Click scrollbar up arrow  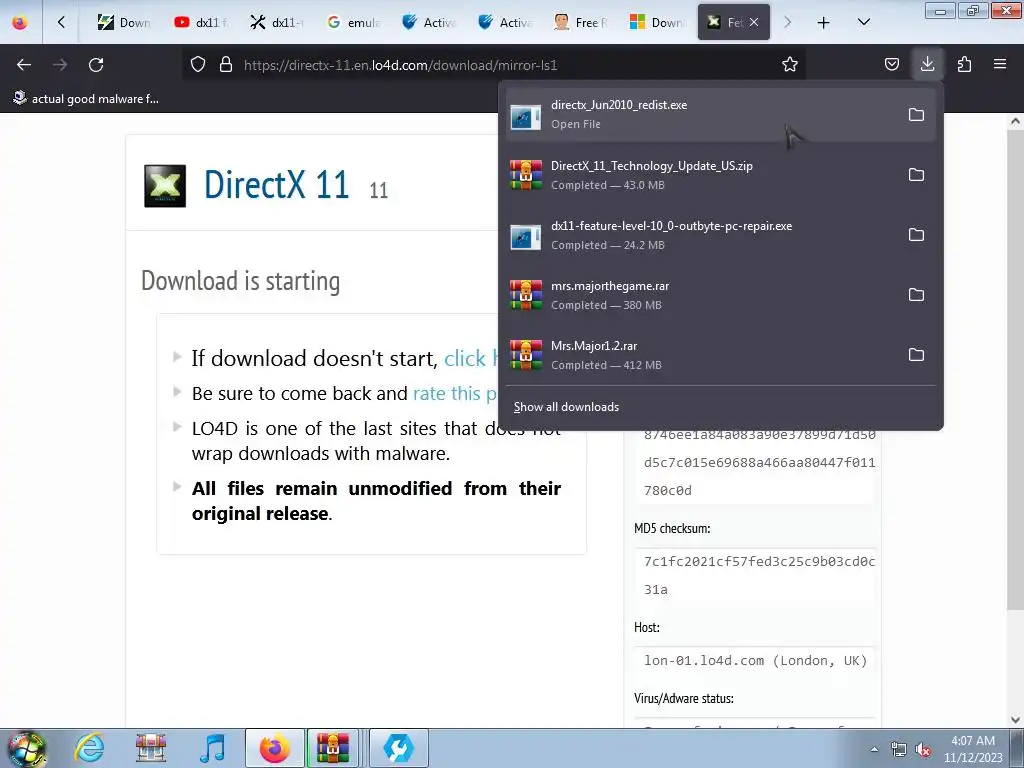tap(1015, 121)
